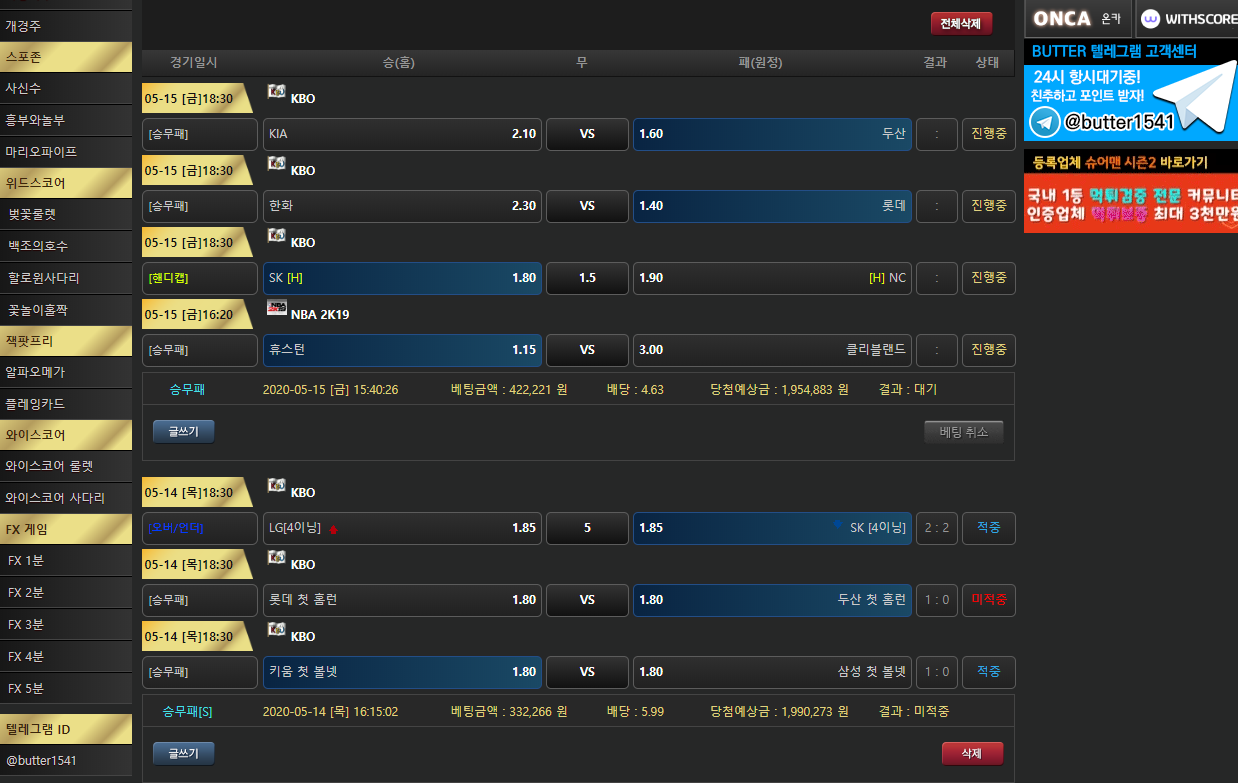Select 휴스턴 odds 1.15 cell
1238x783 pixels.
(x=402, y=350)
